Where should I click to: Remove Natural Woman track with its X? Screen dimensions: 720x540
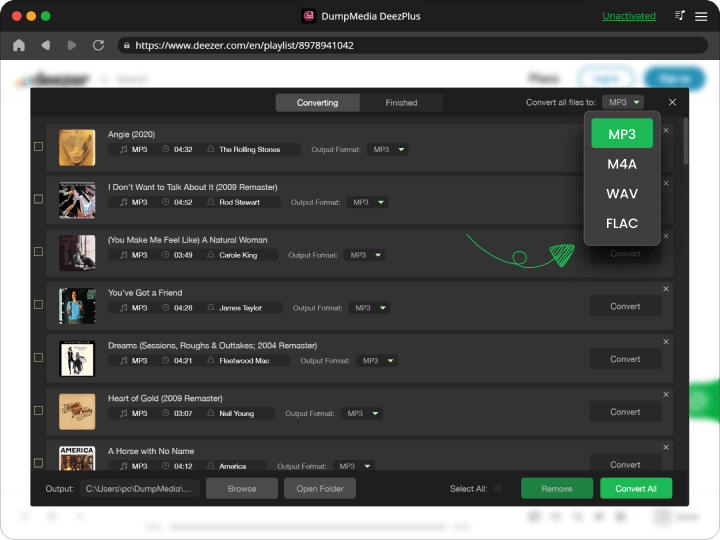[666, 236]
